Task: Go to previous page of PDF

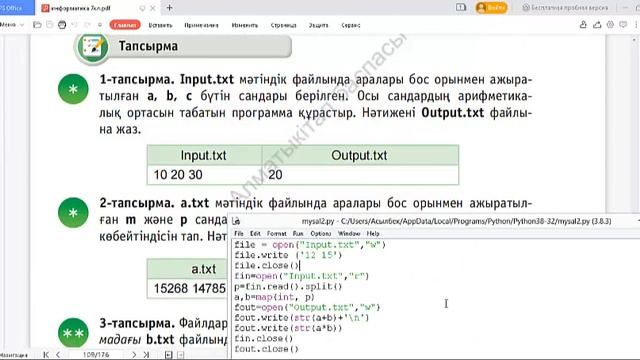Action: coord(58,355)
